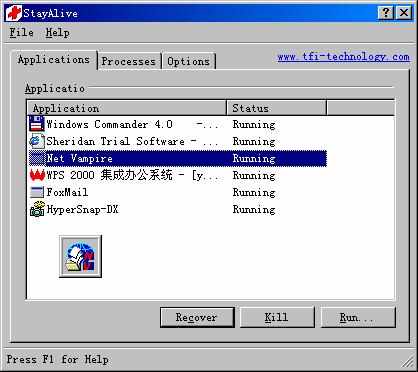This screenshot has width=418, height=372.
Task: Open the File menu
Action: (21, 32)
